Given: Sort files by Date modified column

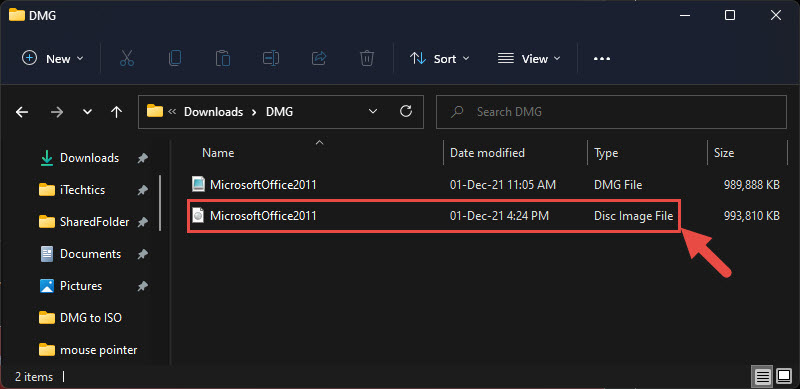Looking at the screenshot, I should 487,153.
